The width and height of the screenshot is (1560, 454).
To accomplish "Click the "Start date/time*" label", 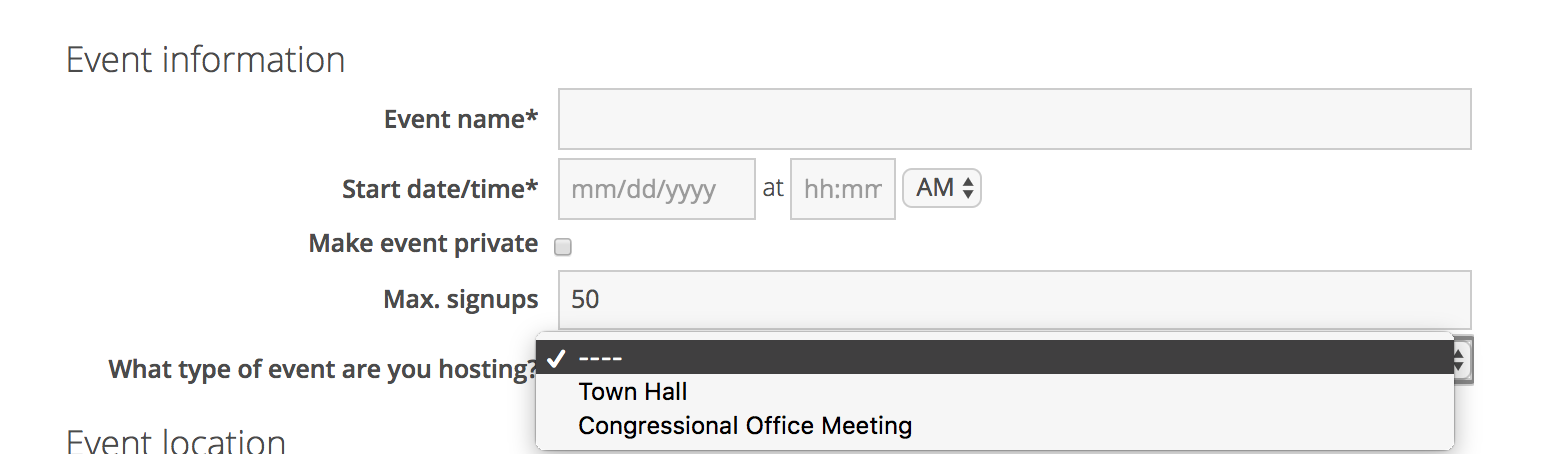I will [440, 189].
